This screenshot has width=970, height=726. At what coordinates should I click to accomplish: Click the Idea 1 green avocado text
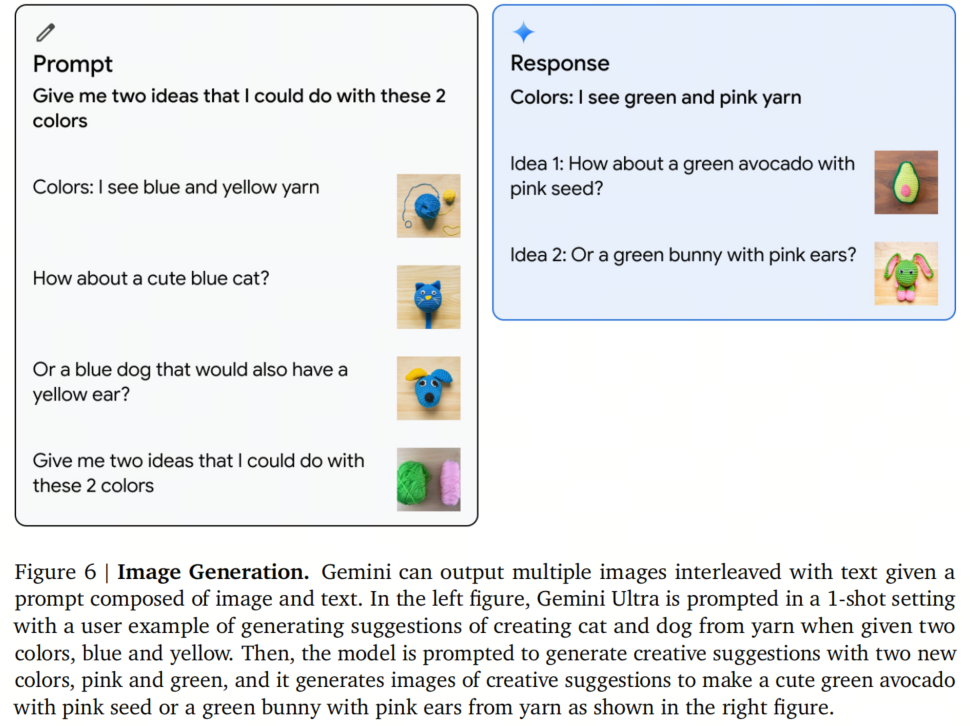[682, 175]
